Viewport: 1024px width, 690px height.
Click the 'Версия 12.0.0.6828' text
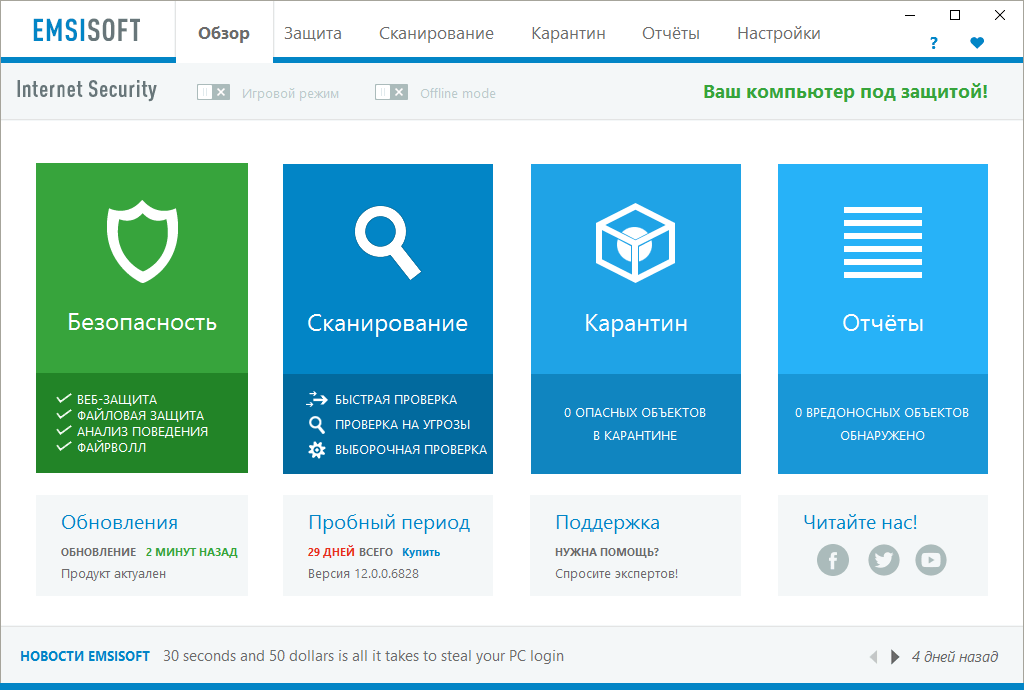(x=363, y=574)
